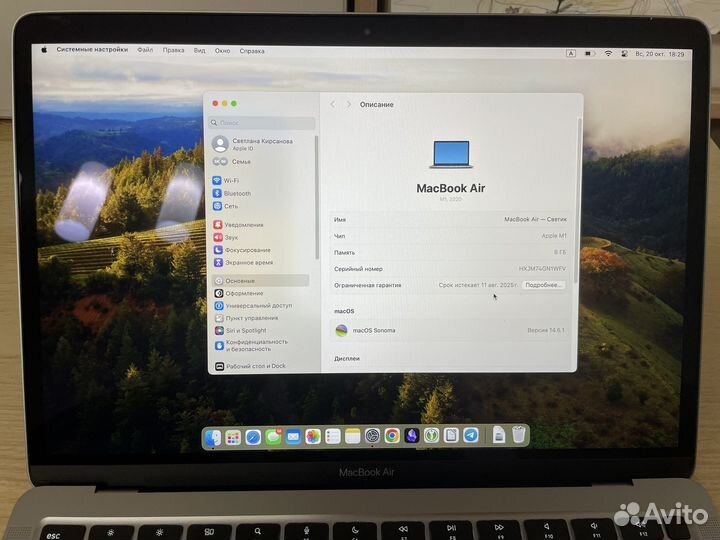The height and width of the screenshot is (540, 720).
Task: Open Mail app in the Dock
Action: (x=293, y=437)
